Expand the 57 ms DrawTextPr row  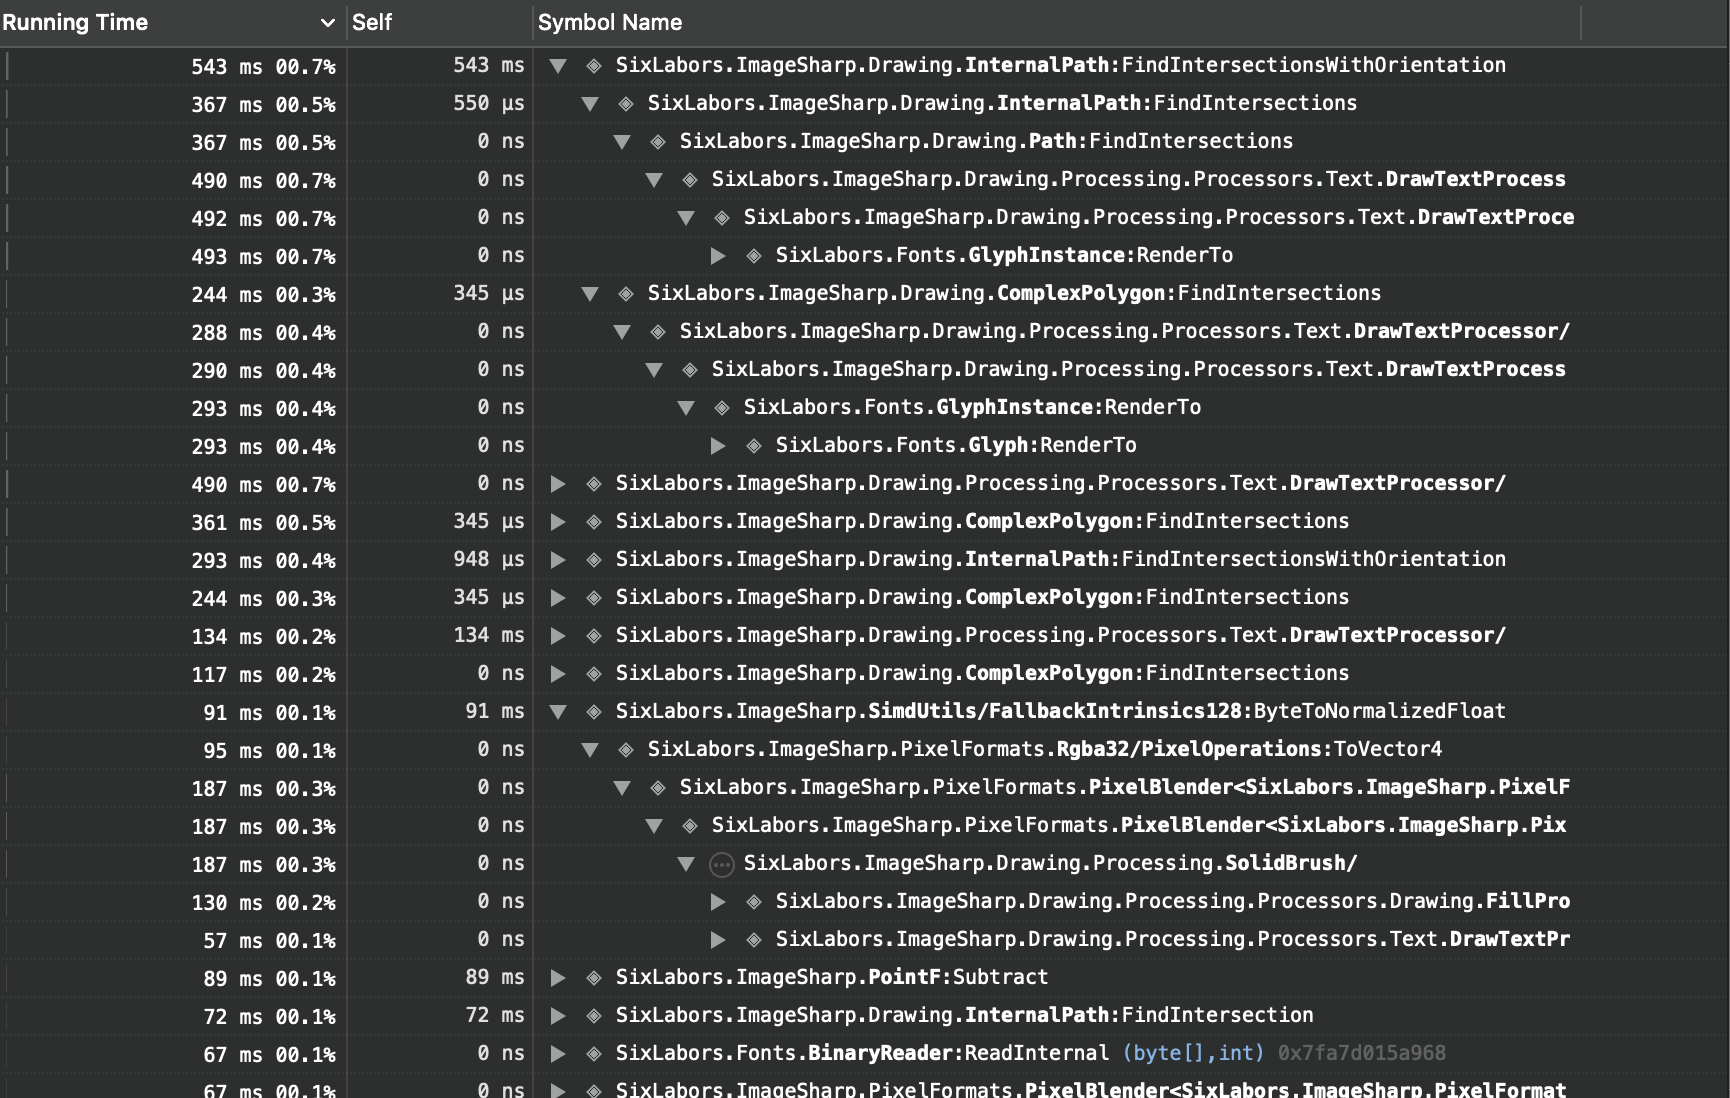718,940
